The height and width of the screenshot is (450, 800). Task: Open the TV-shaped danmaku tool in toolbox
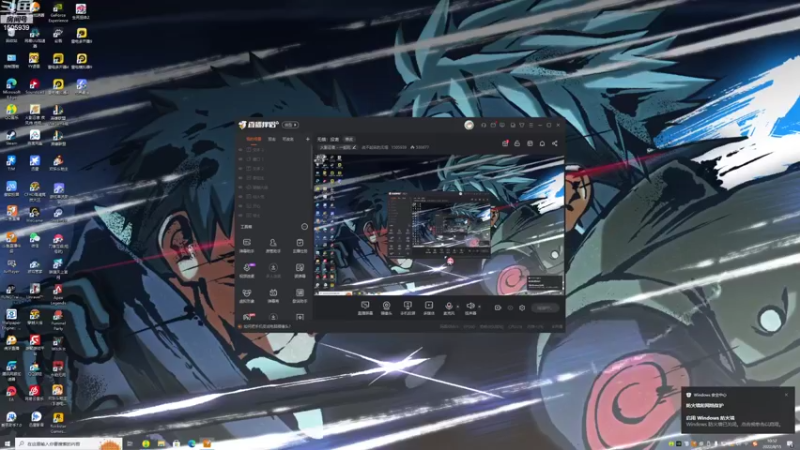[273, 295]
